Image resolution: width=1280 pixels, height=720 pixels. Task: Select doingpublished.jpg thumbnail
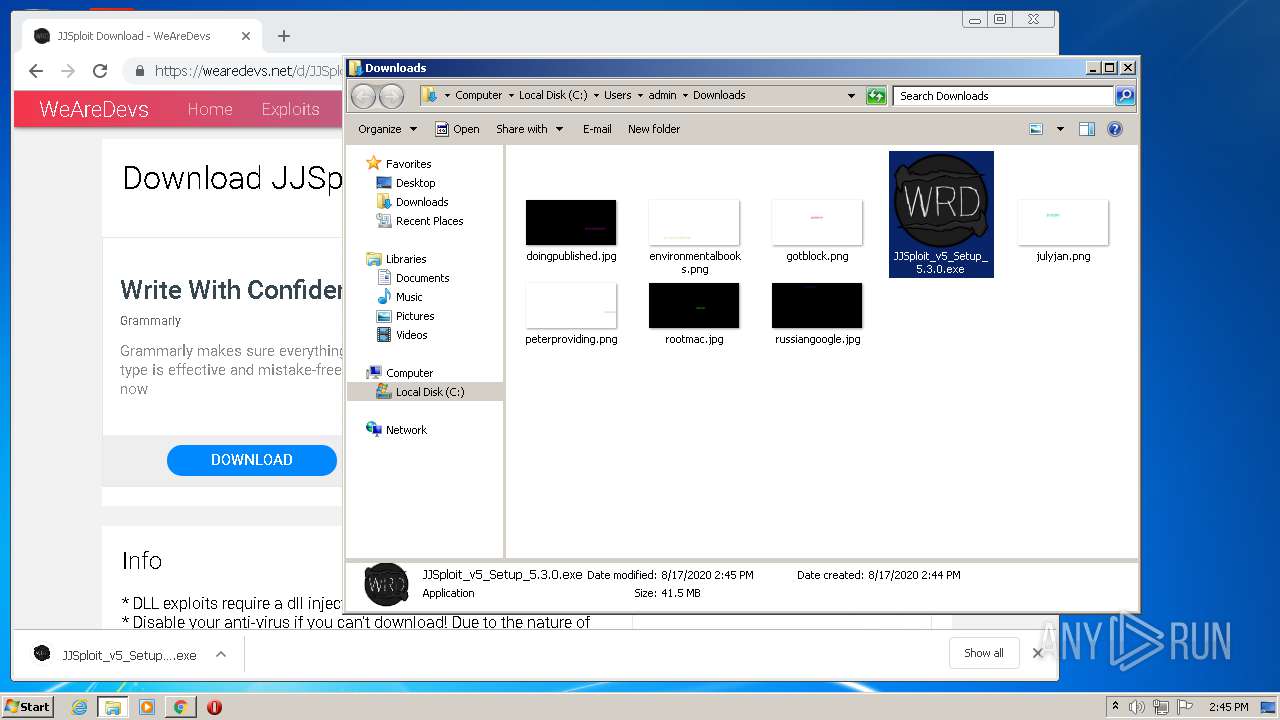[x=571, y=222]
